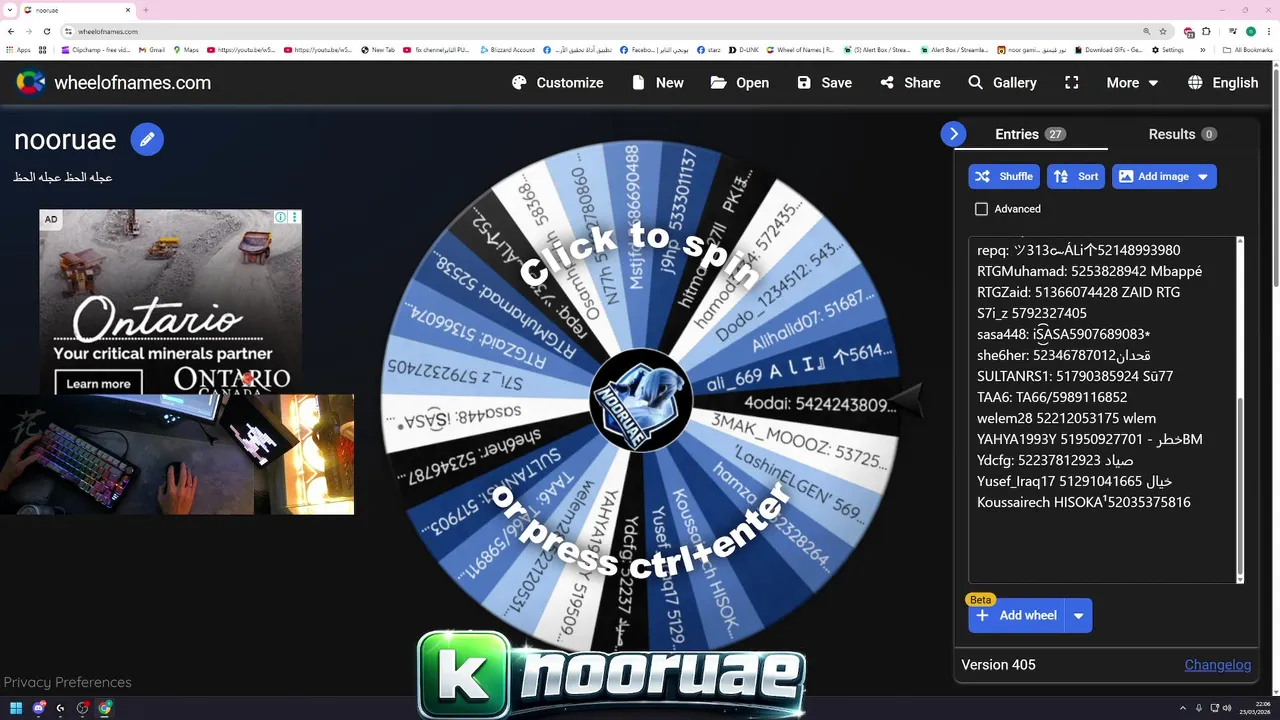
Task: Open the browser Extensions icon
Action: point(1206,31)
